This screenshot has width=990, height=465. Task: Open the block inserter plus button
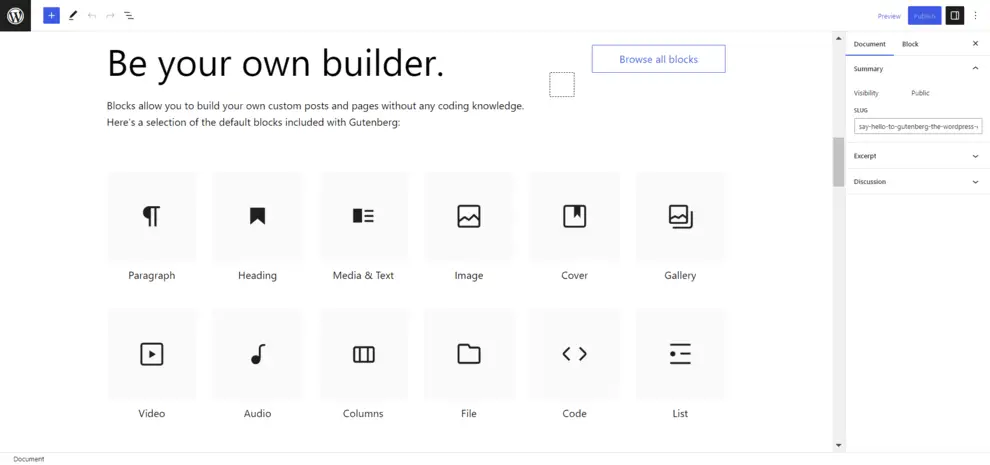click(52, 16)
